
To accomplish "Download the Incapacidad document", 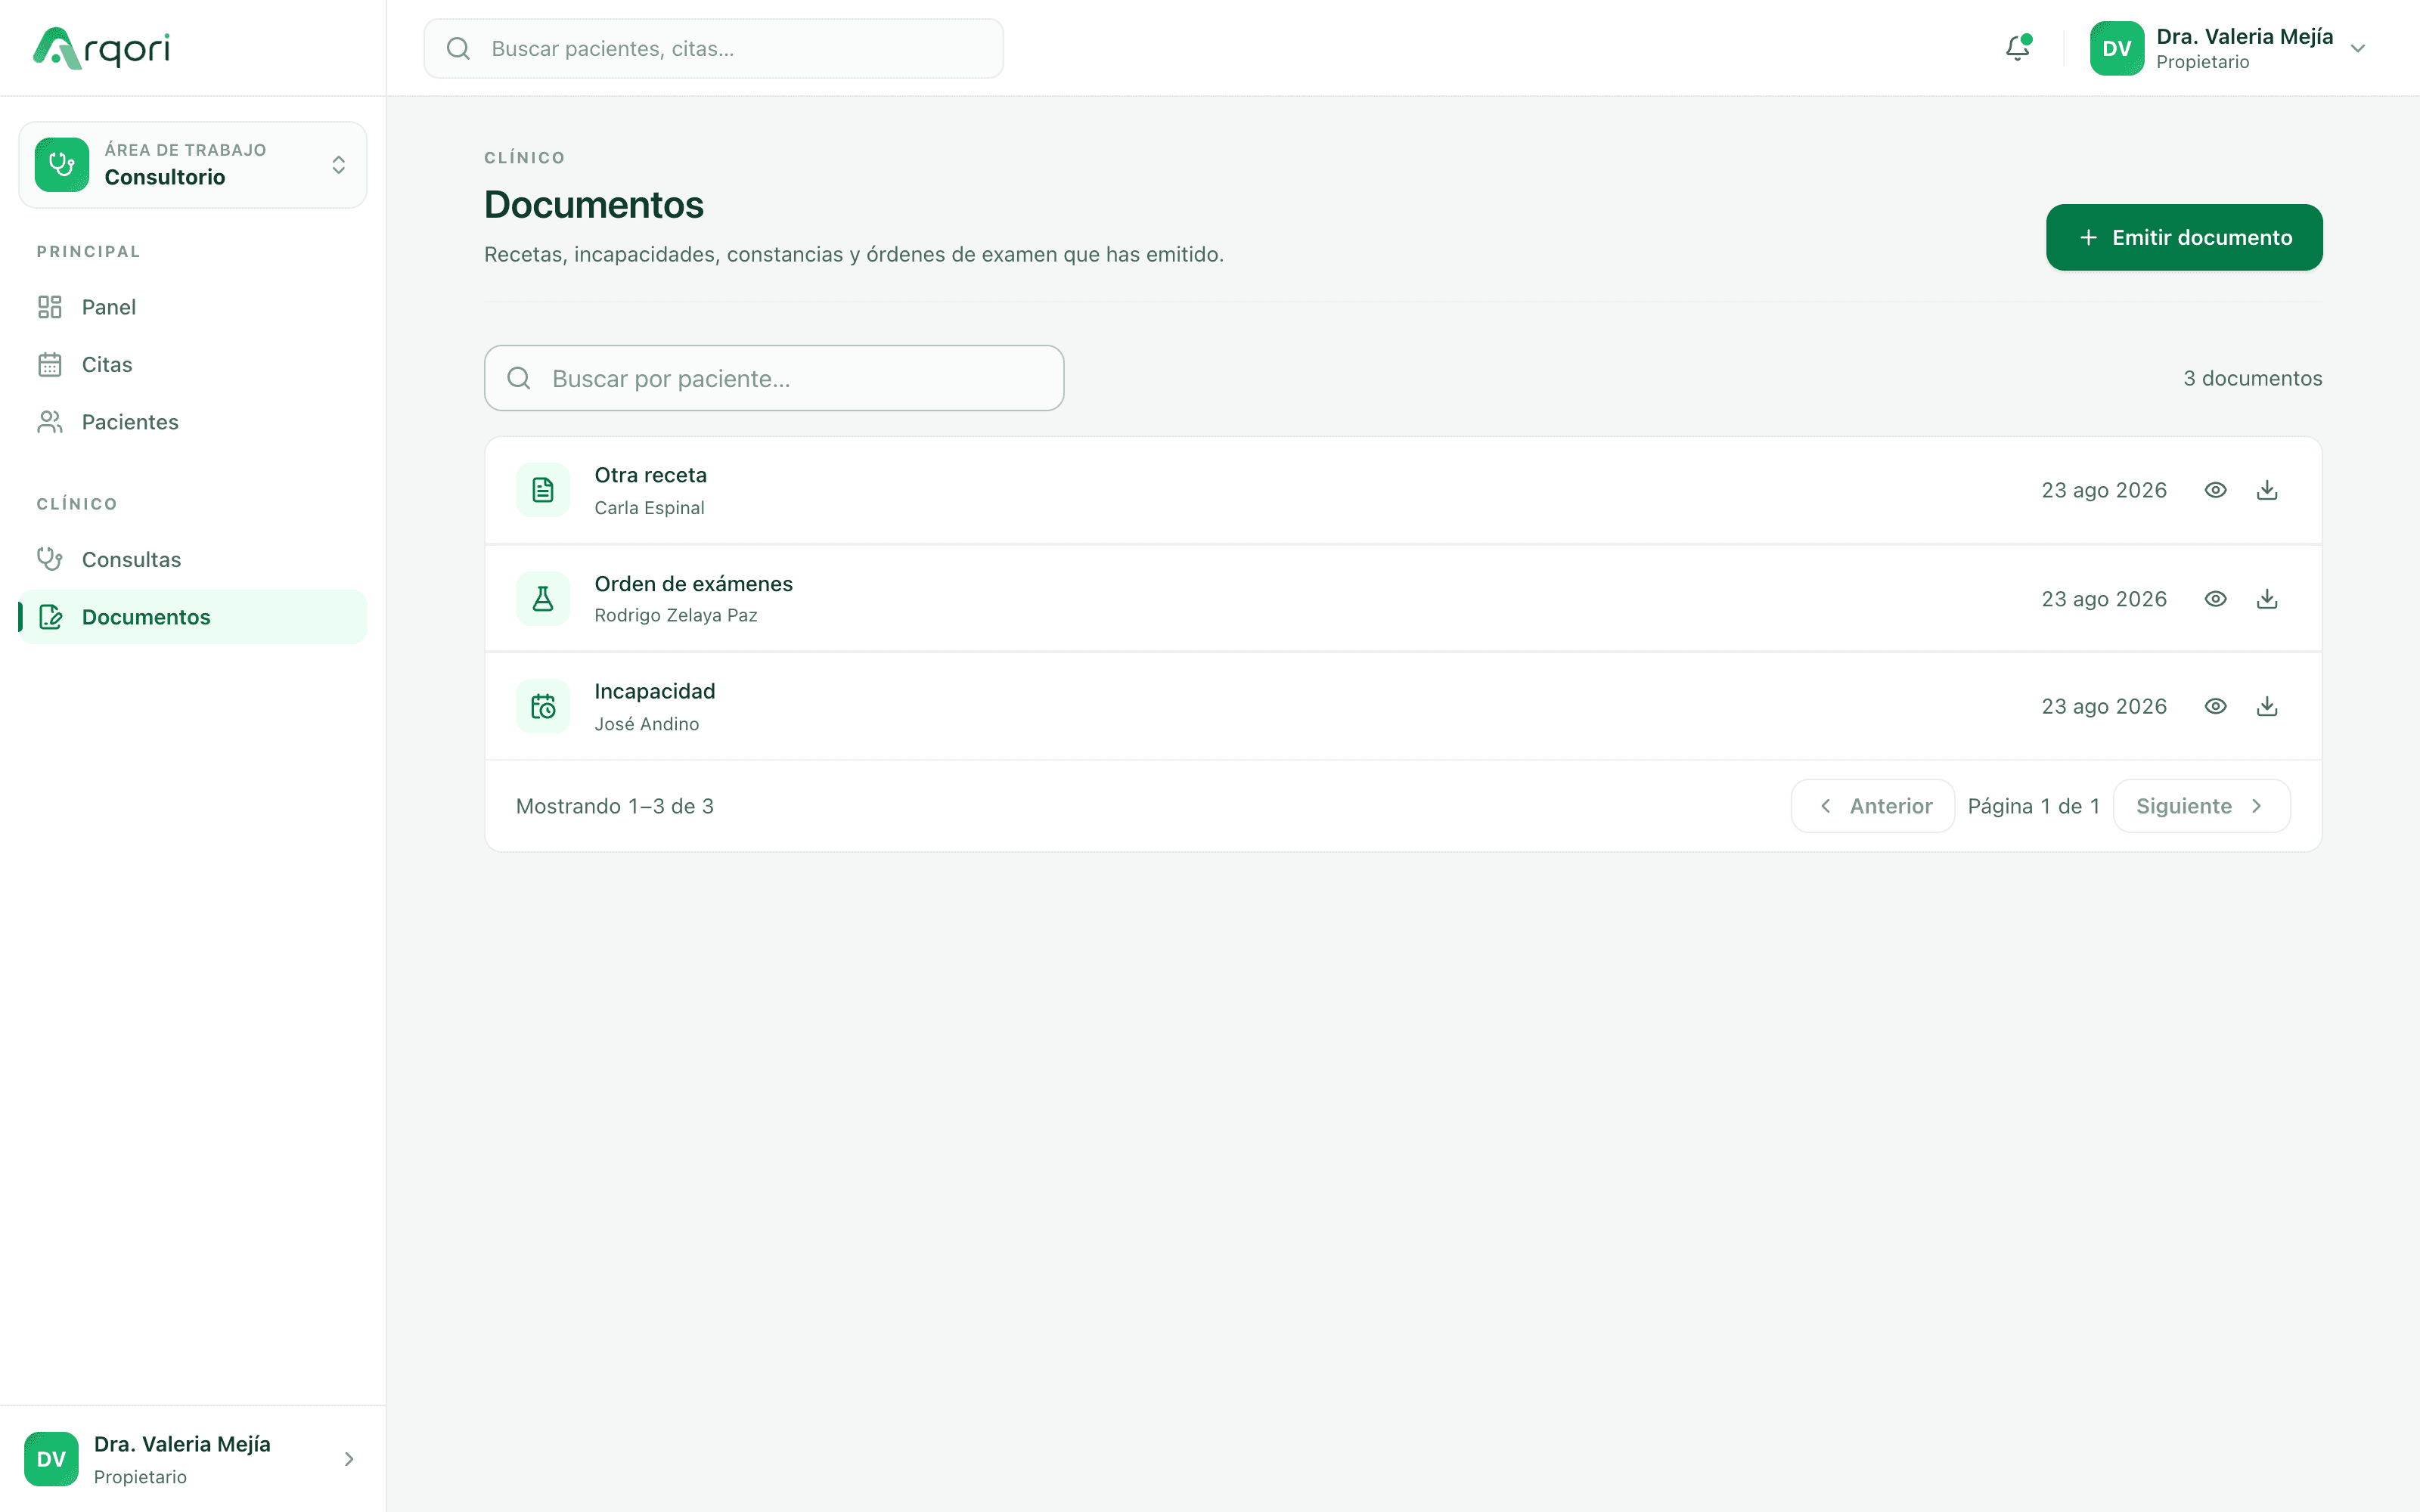I will (x=2267, y=706).
